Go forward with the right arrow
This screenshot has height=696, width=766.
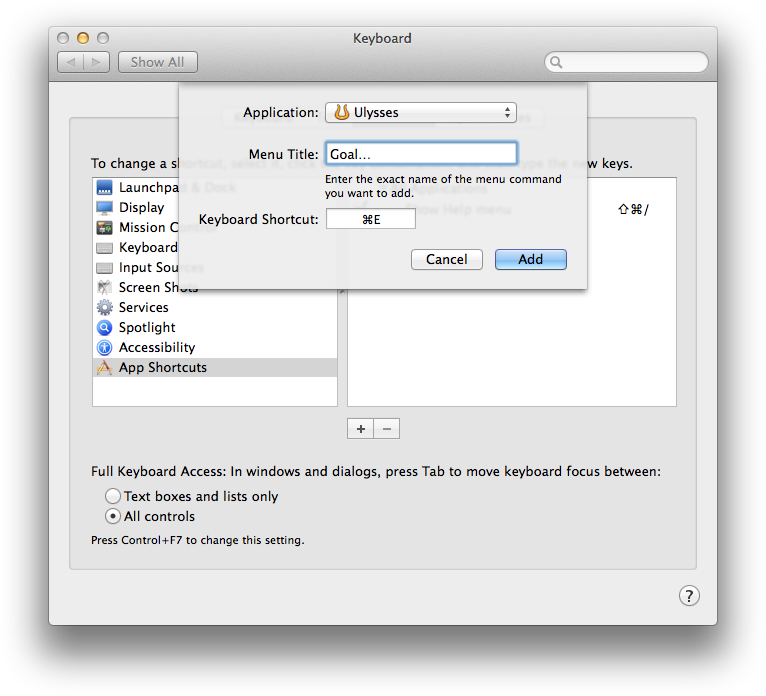tap(96, 63)
